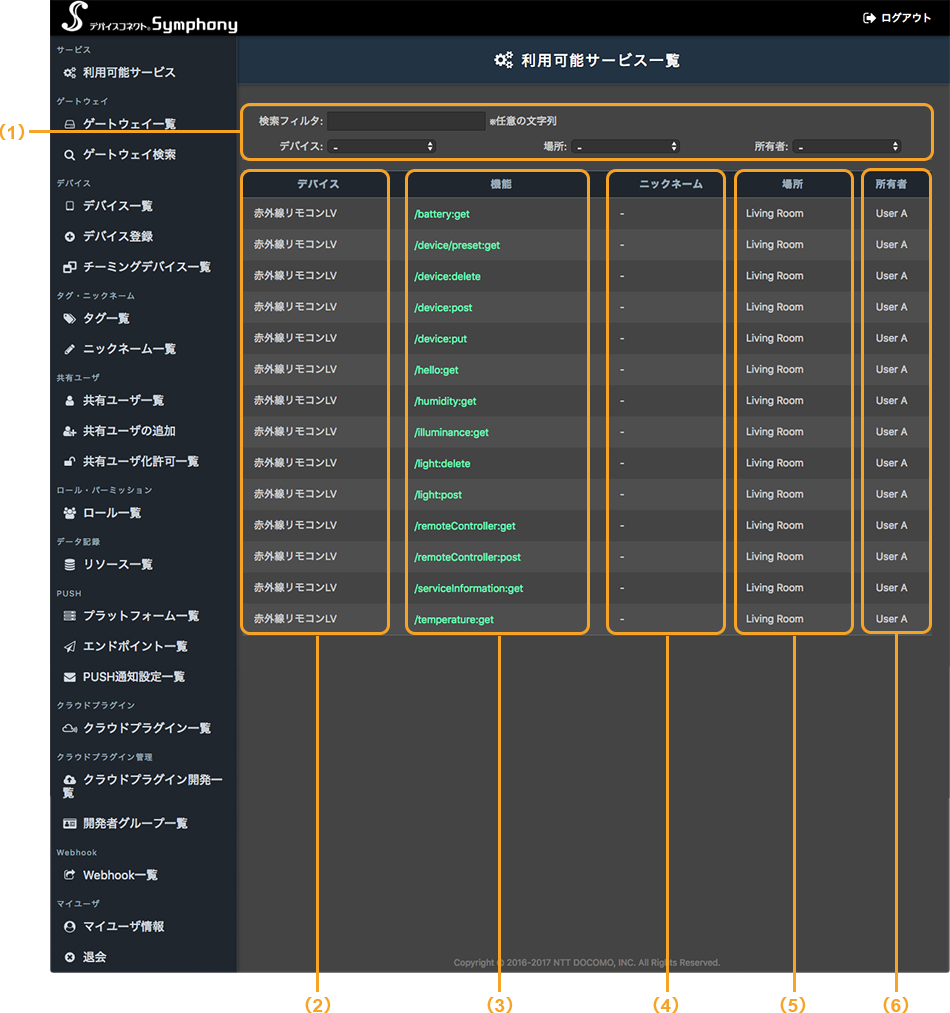Image resolution: width=950 pixels, height=1013 pixels.
Task: Click the add-user icon for 共有ユーザの追加
Action: coord(69,431)
